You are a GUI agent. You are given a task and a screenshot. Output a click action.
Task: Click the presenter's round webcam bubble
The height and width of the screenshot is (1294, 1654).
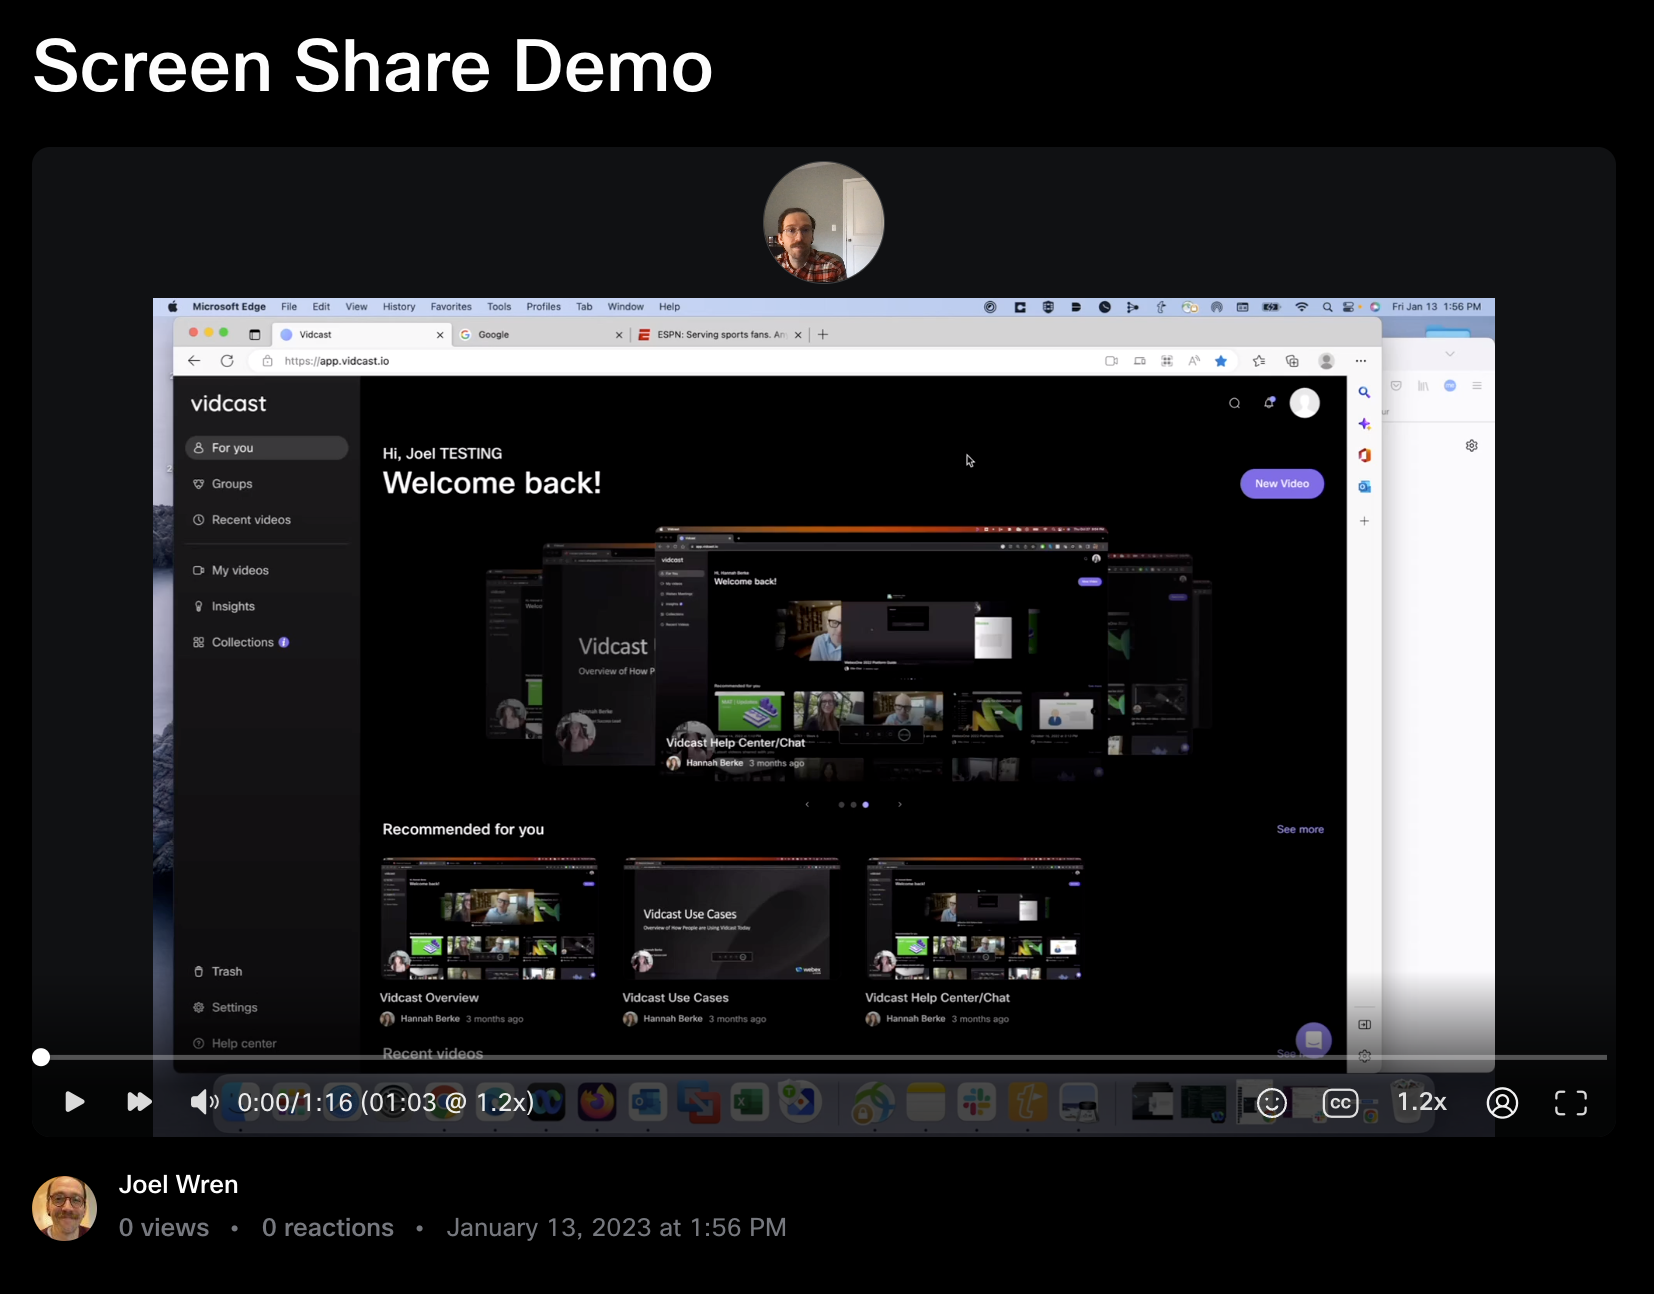pos(824,222)
